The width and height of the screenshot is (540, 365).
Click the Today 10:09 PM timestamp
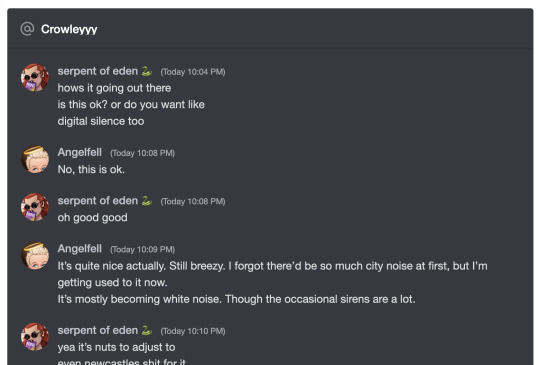143,249
